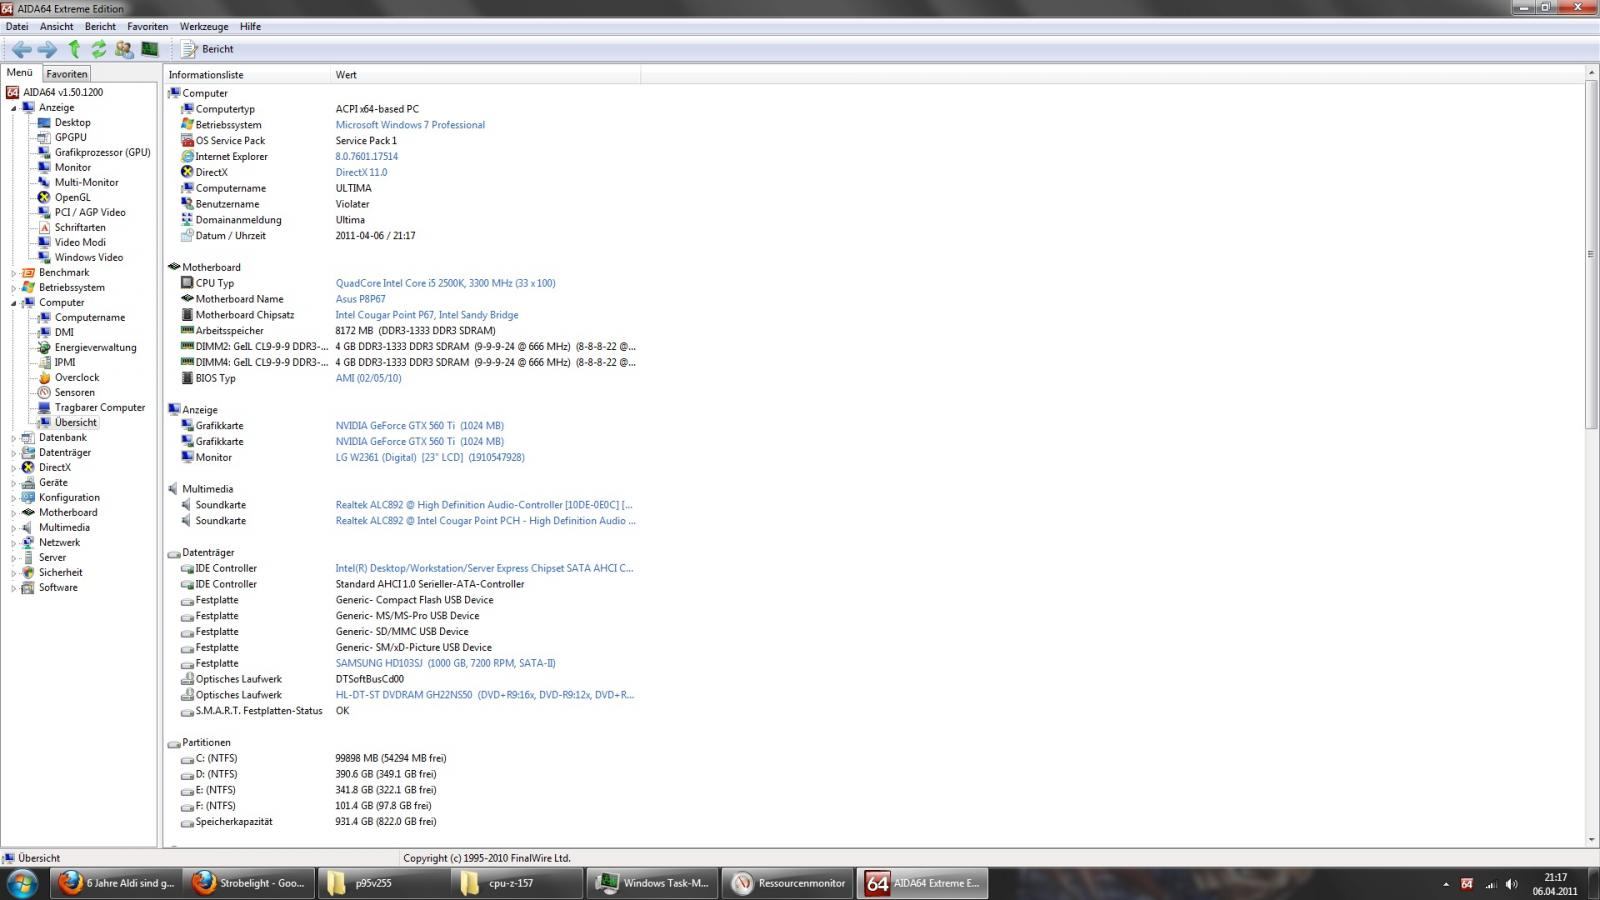The height and width of the screenshot is (900, 1600).
Task: Open the Hilfe menu
Action: point(250,27)
